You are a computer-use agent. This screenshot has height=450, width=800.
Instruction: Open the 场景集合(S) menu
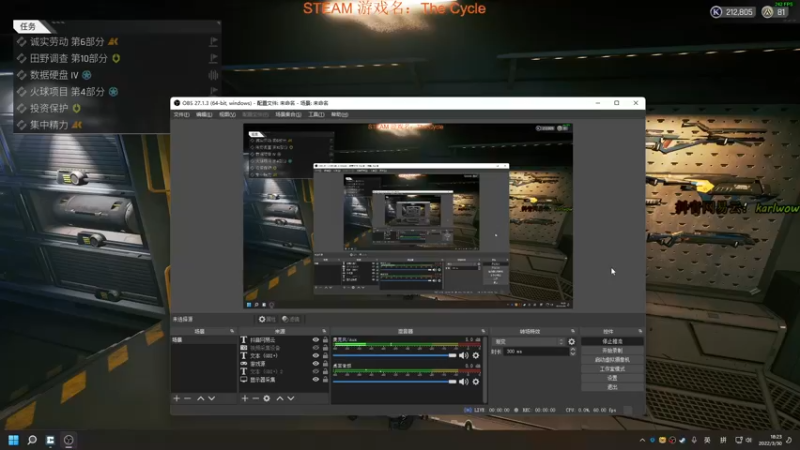288,115
